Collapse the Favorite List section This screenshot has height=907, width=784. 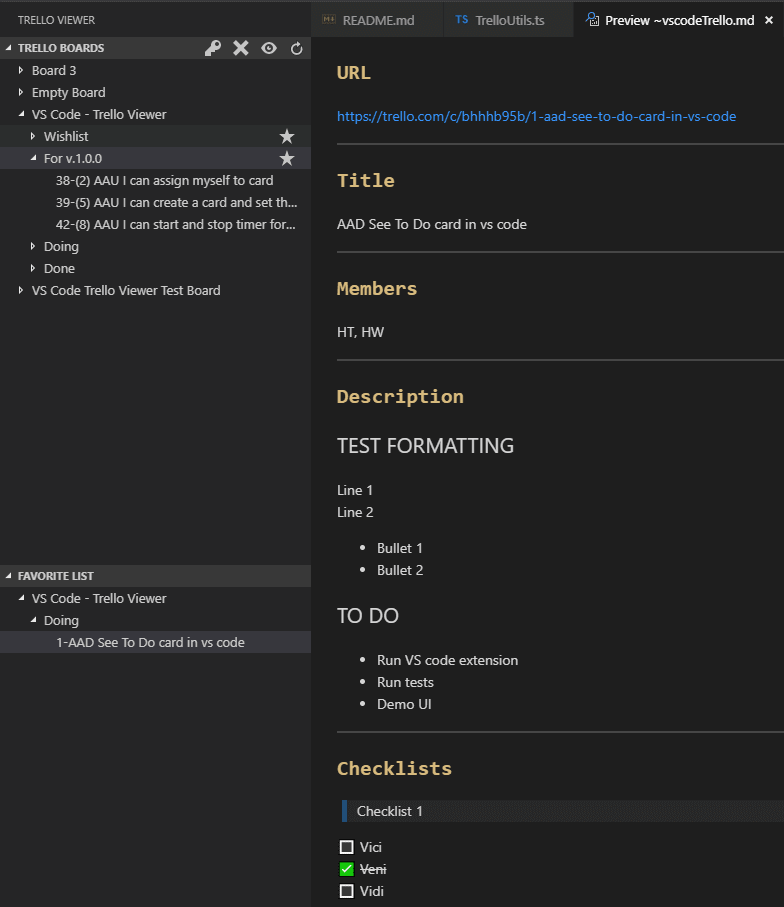(9, 576)
